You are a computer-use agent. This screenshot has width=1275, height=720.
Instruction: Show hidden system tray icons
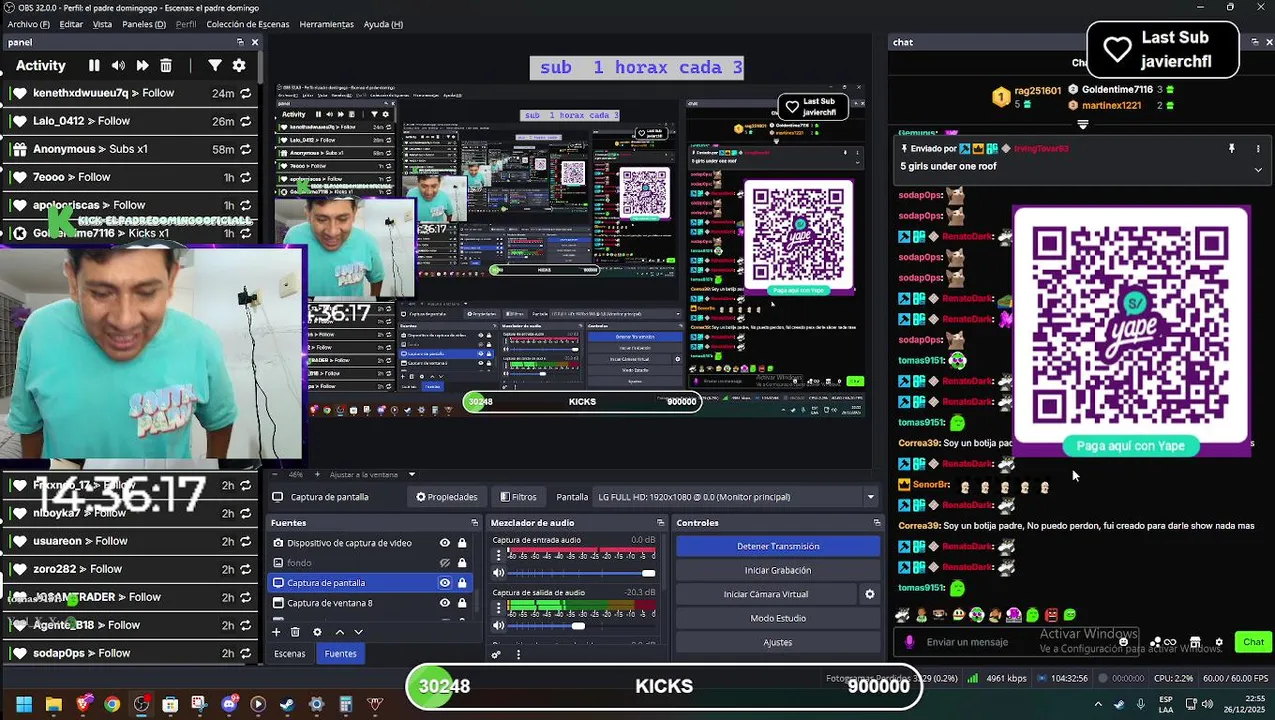click(1098, 704)
